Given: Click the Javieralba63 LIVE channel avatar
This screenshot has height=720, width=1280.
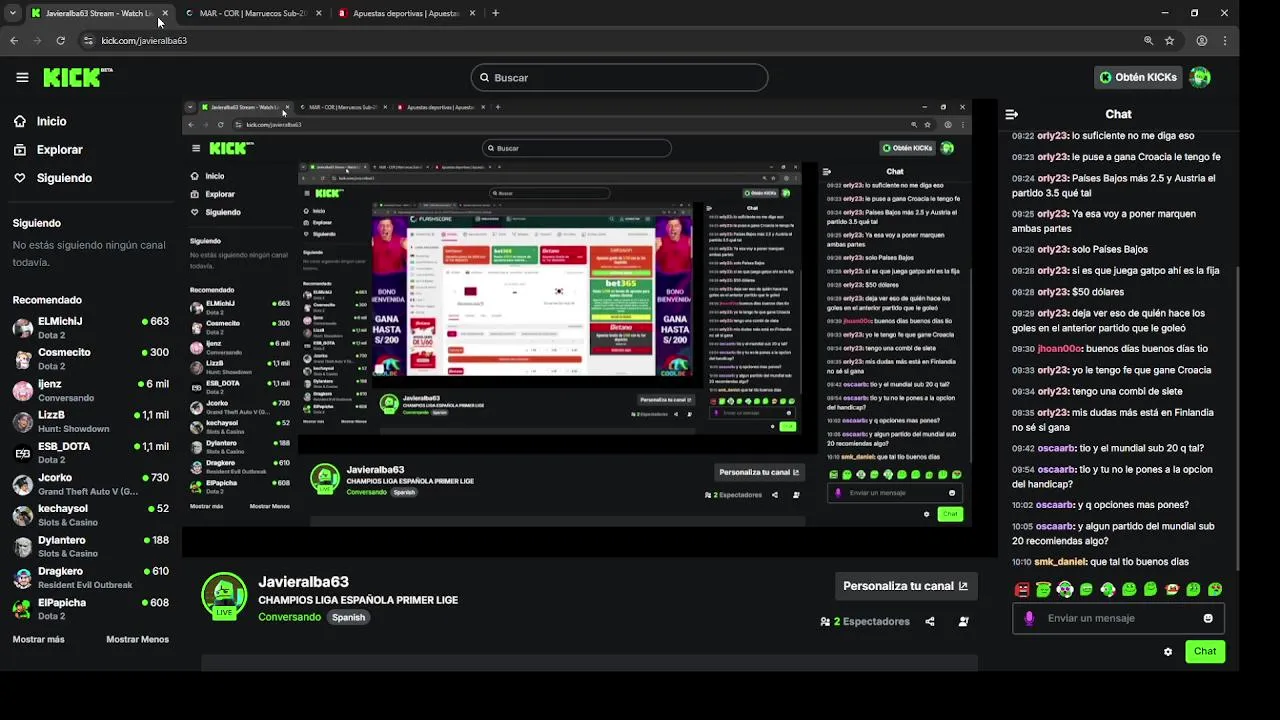Looking at the screenshot, I should (224, 595).
